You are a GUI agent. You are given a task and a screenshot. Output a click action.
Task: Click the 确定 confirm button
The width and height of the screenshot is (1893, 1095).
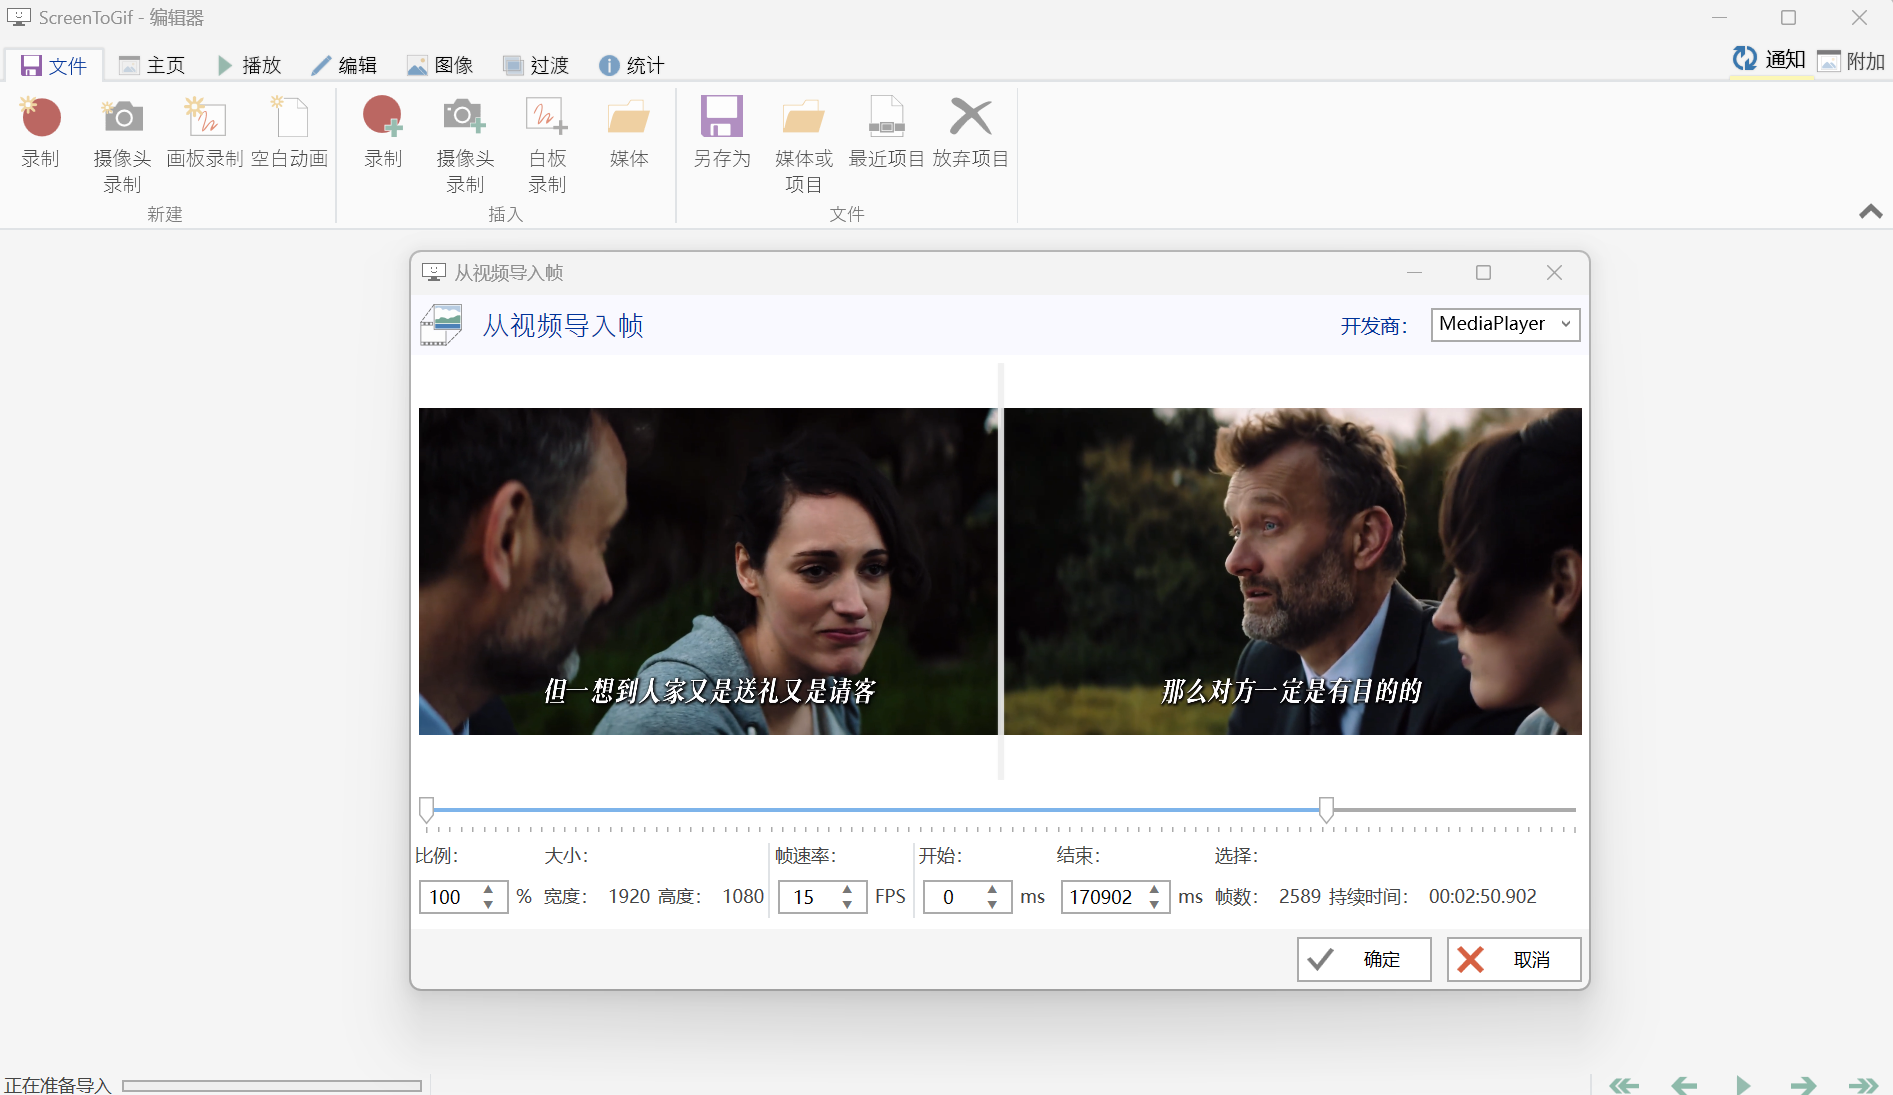coord(1364,959)
